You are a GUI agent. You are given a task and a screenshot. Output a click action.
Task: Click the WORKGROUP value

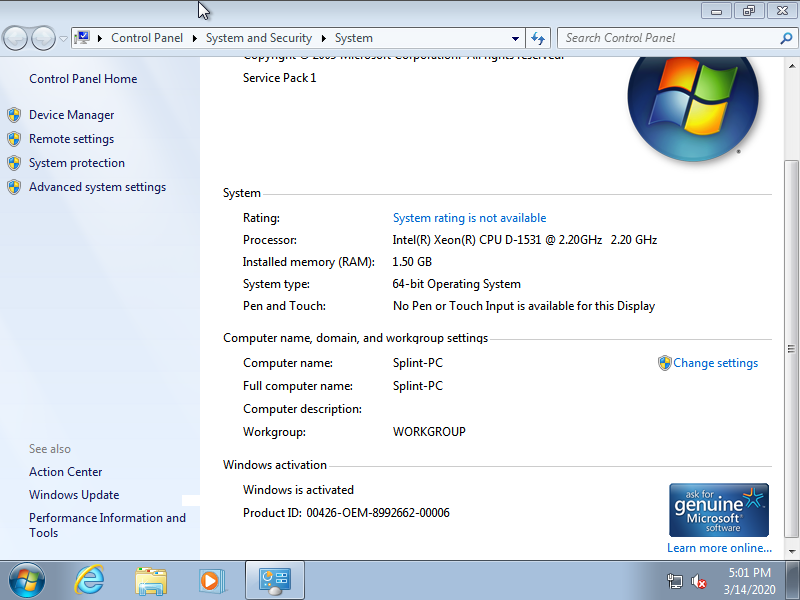(x=429, y=432)
